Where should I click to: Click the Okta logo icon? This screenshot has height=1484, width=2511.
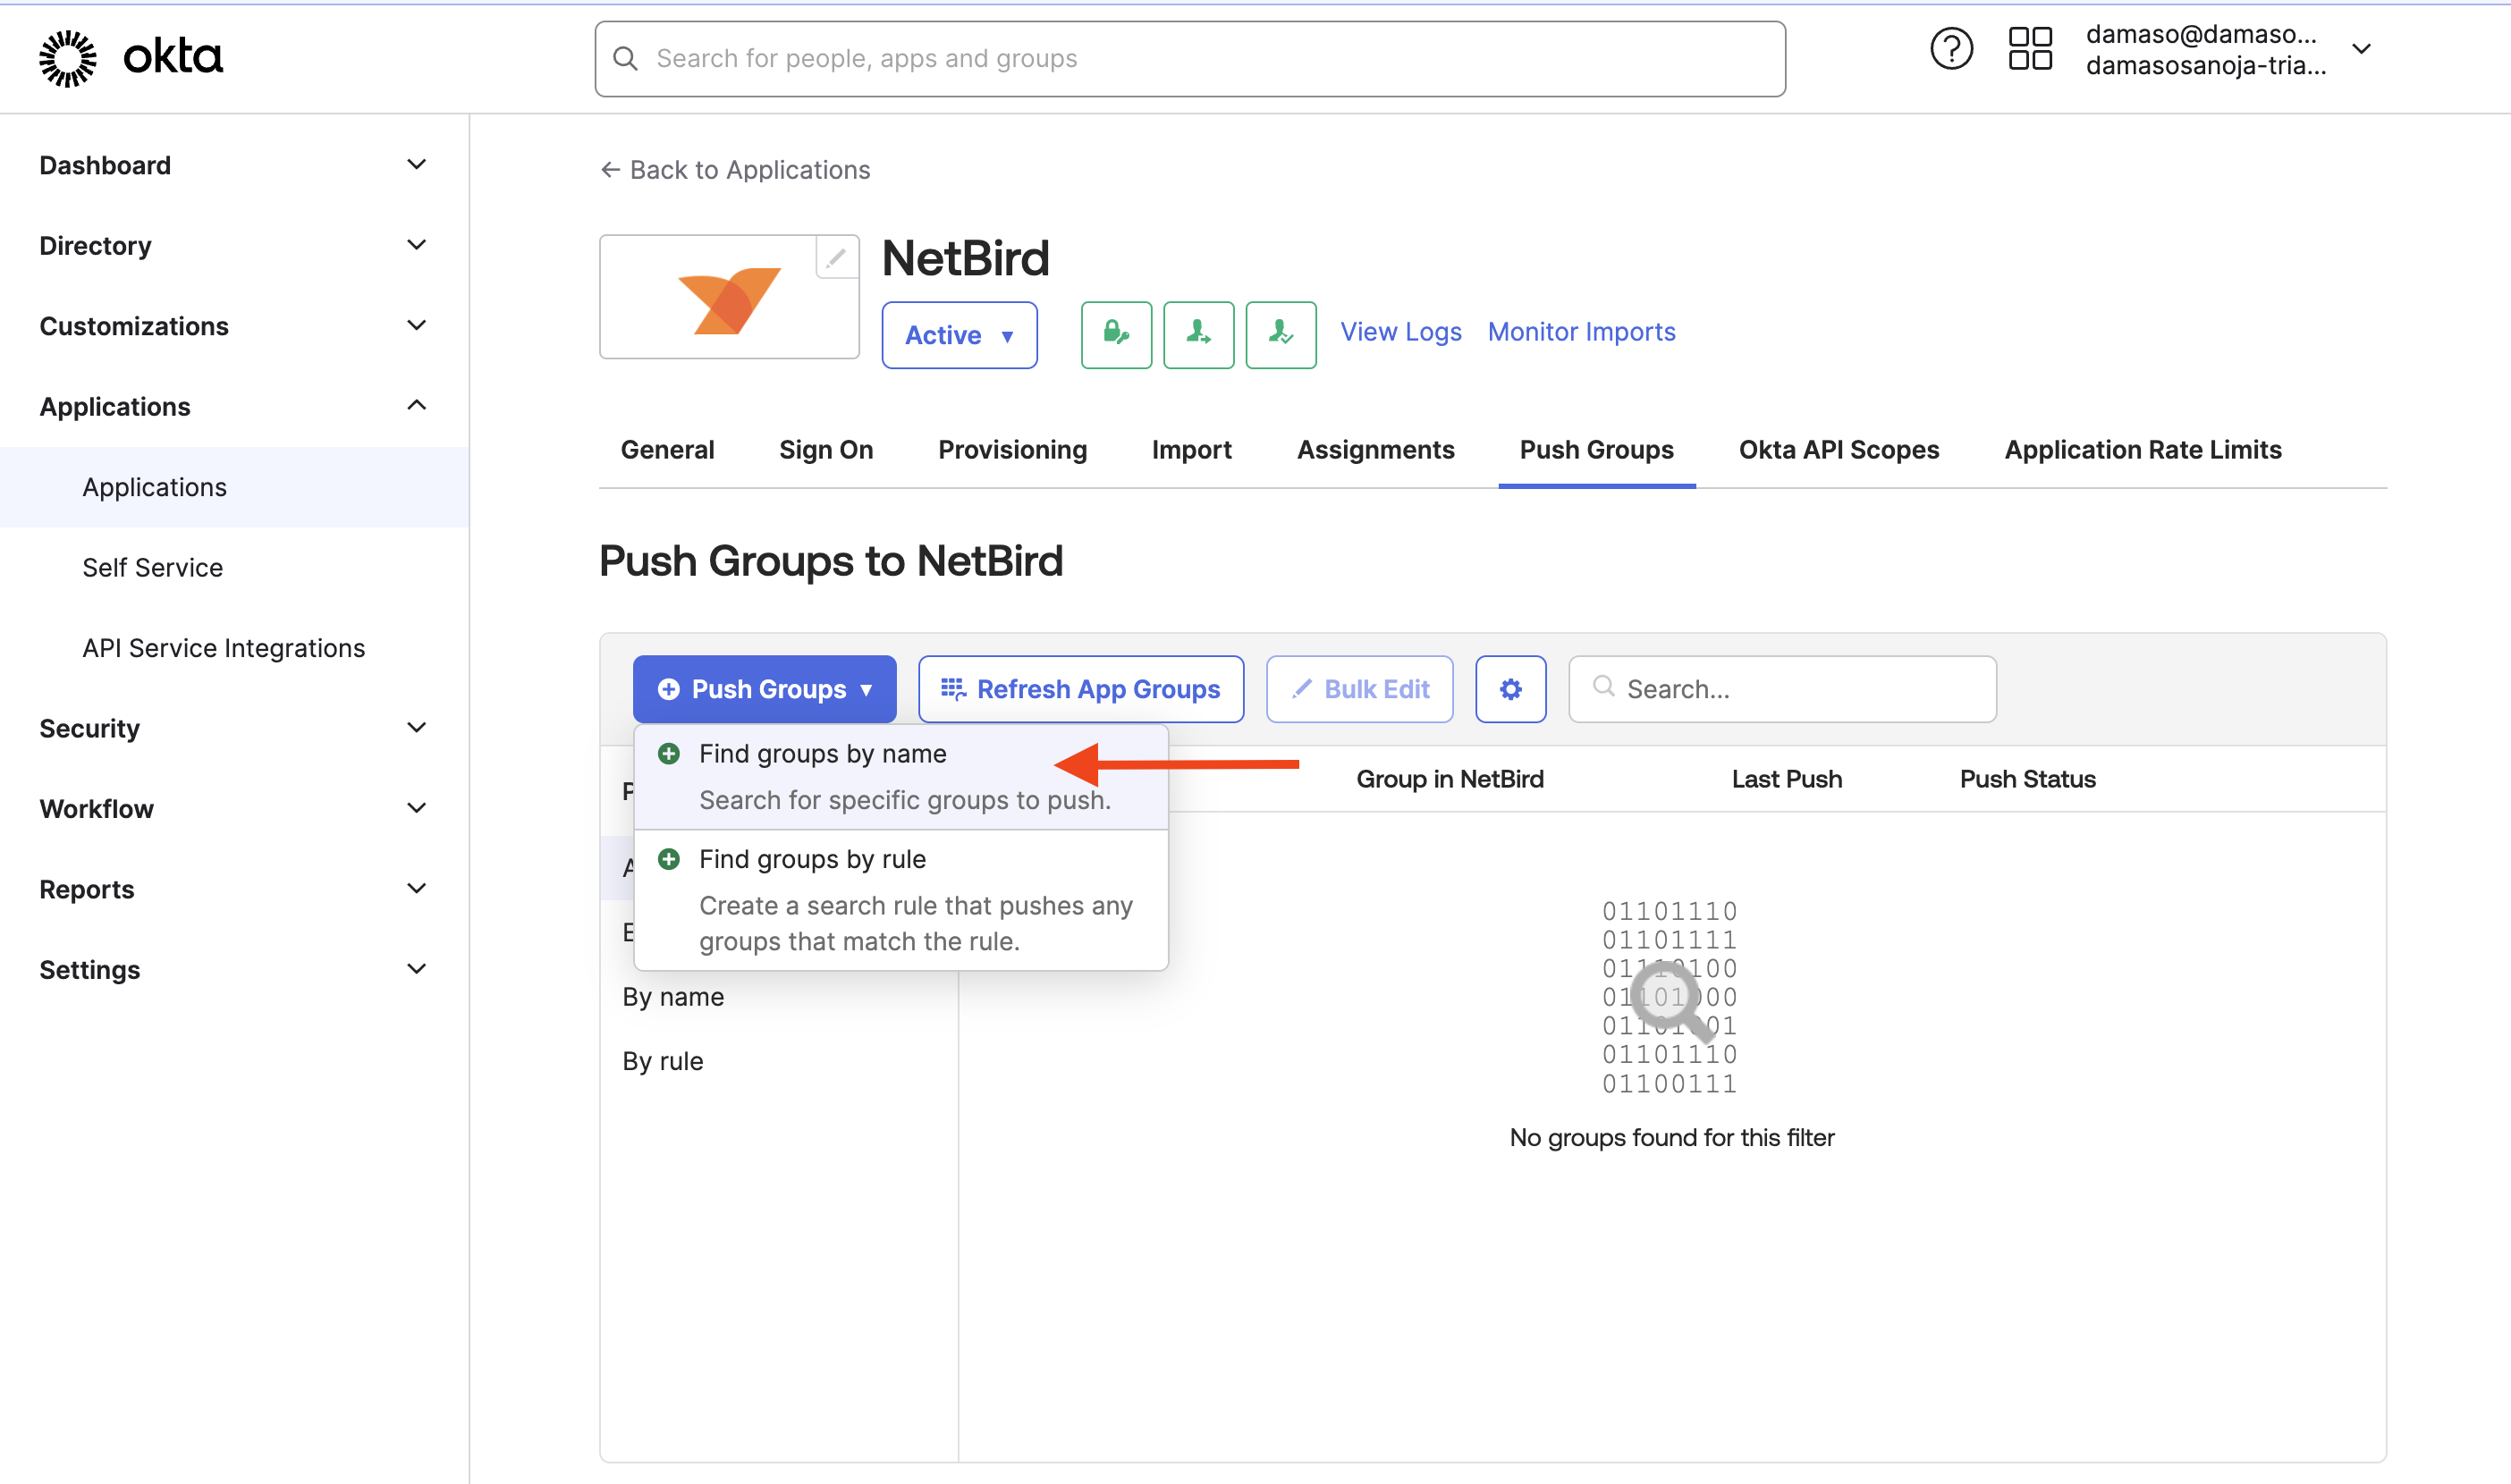[68, 58]
